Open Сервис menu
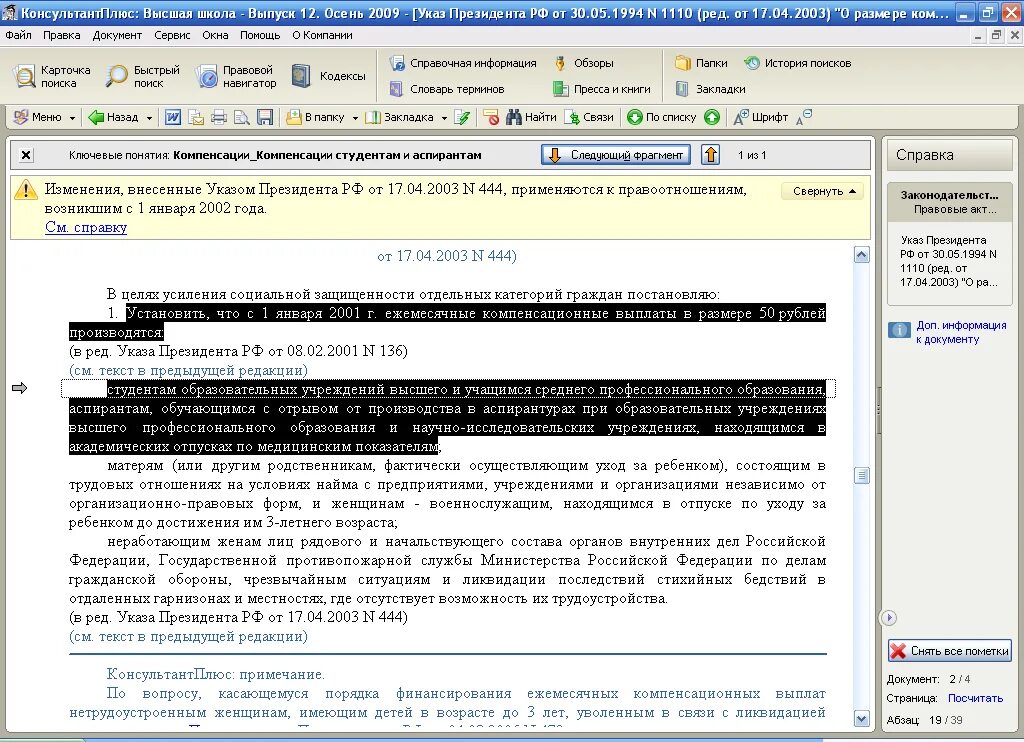Image resolution: width=1024 pixels, height=742 pixels. click(172, 35)
